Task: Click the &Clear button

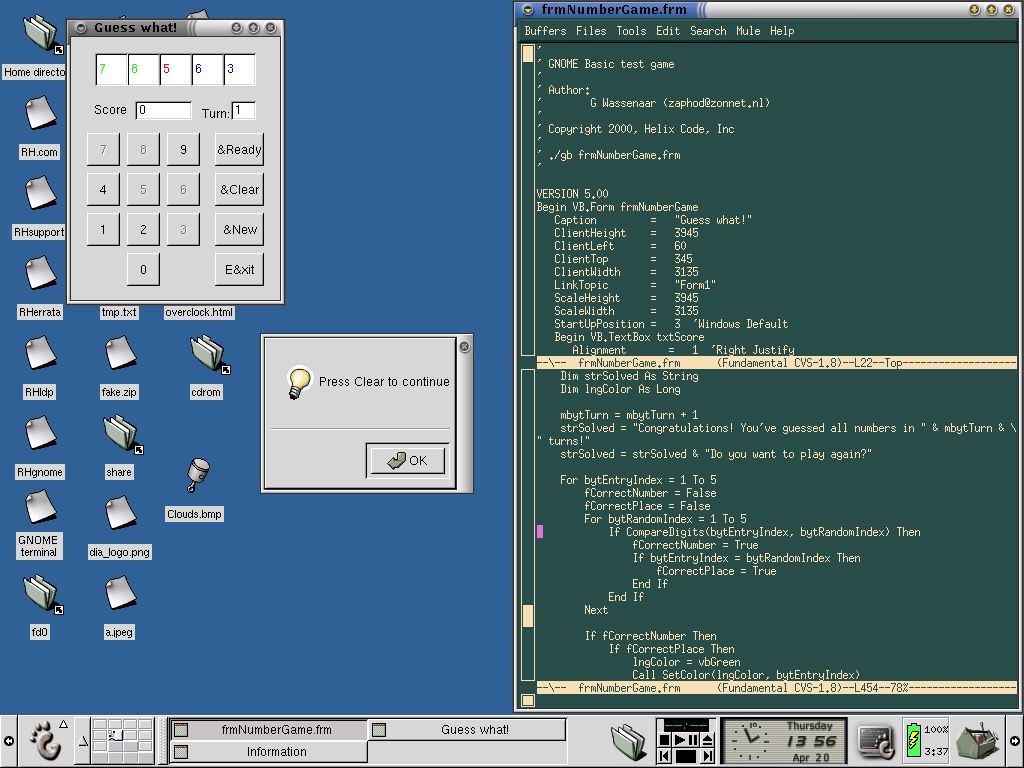Action: (x=239, y=189)
